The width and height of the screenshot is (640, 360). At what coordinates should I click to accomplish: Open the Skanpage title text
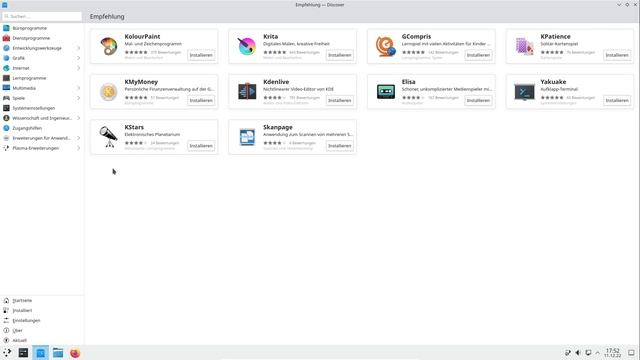click(278, 127)
